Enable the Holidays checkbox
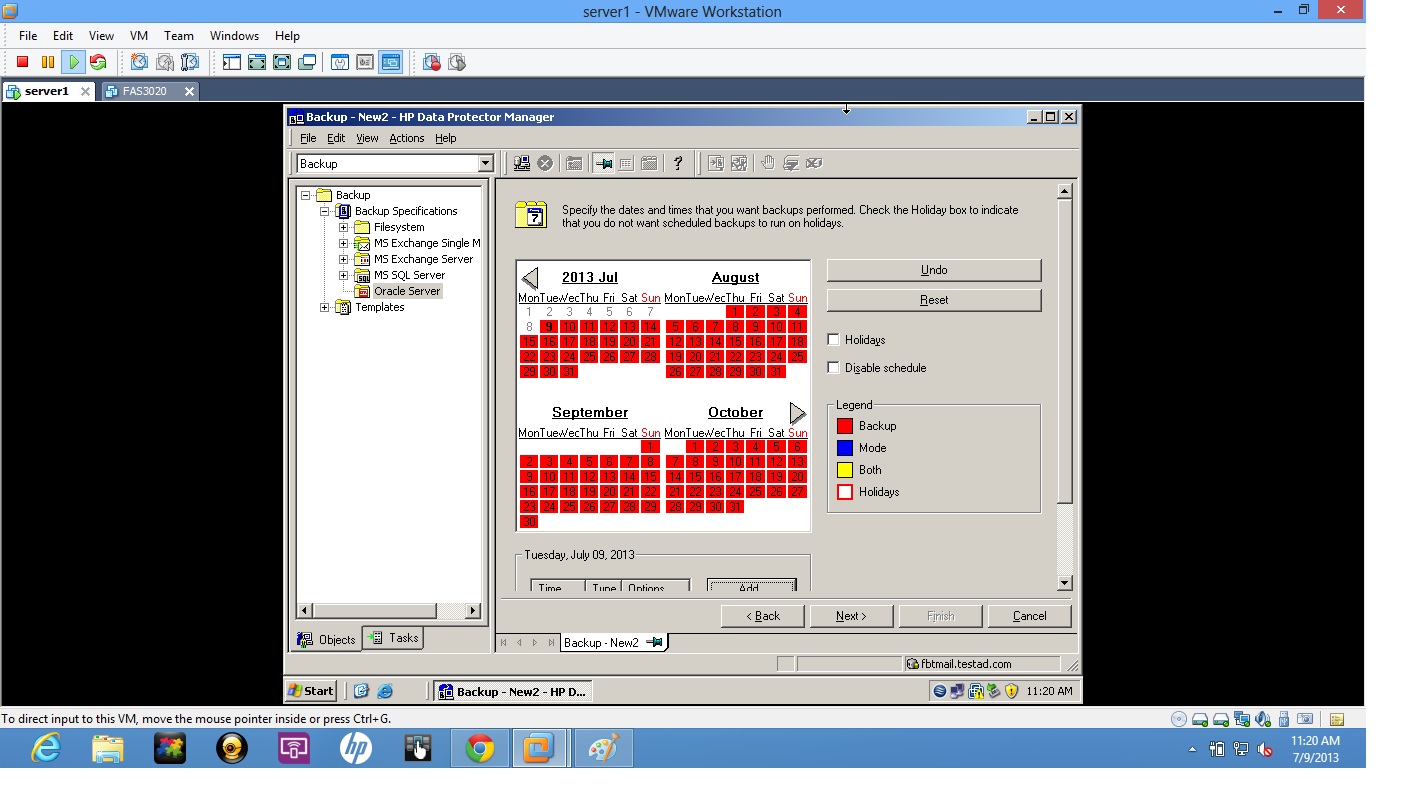Screen dimensions: 1406x804 (x=834, y=339)
